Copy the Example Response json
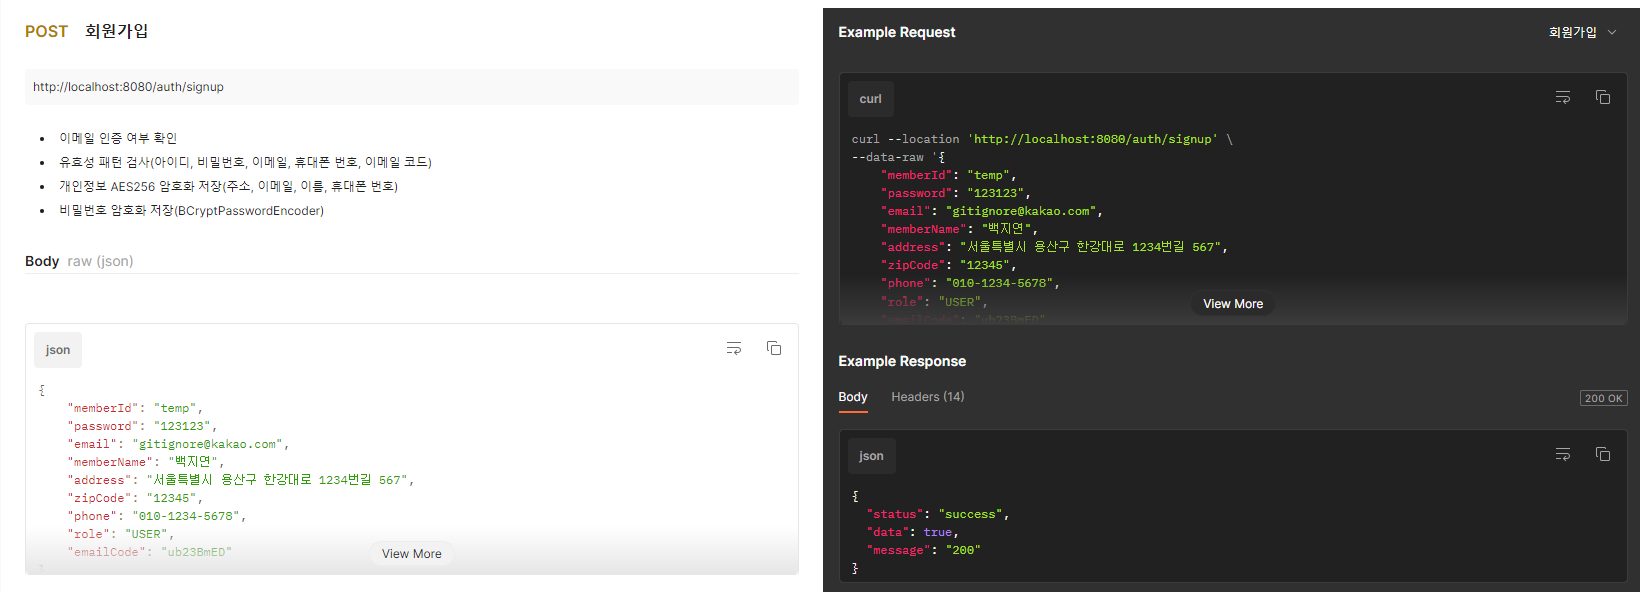Image resolution: width=1640 pixels, height=592 pixels. point(1603,454)
